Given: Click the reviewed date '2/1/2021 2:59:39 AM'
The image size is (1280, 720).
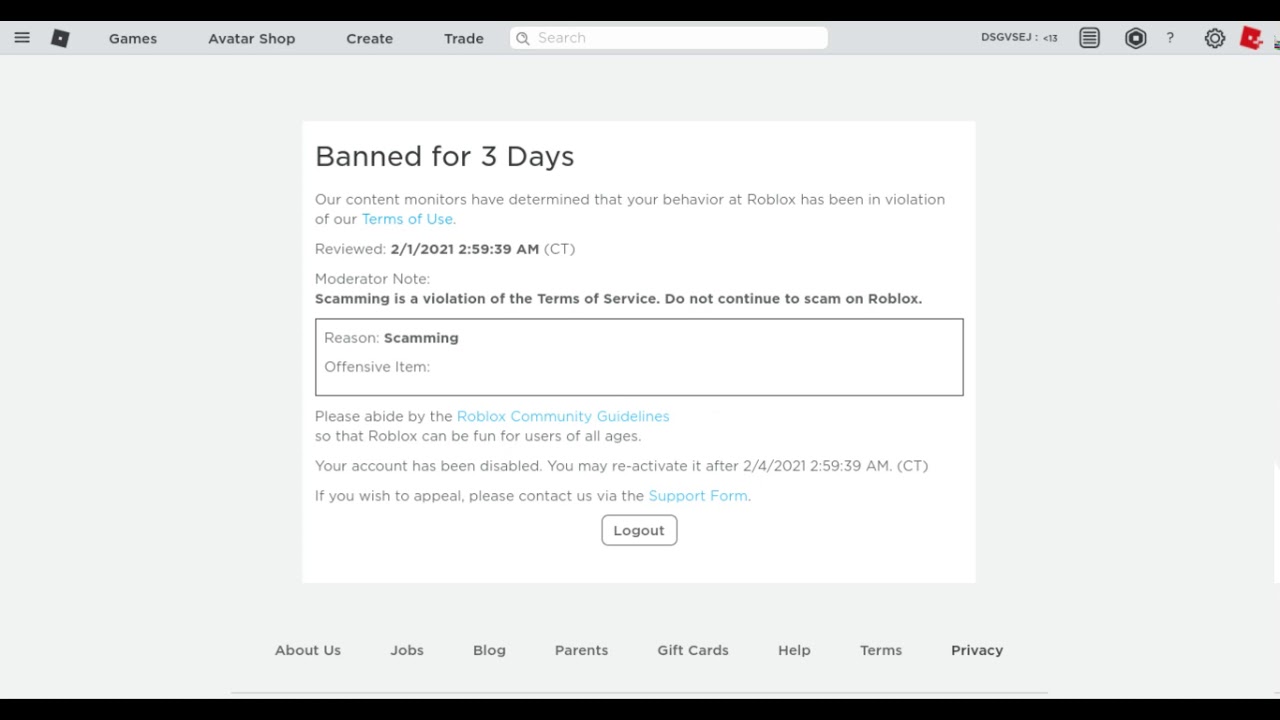Looking at the screenshot, I should click(x=465, y=249).
